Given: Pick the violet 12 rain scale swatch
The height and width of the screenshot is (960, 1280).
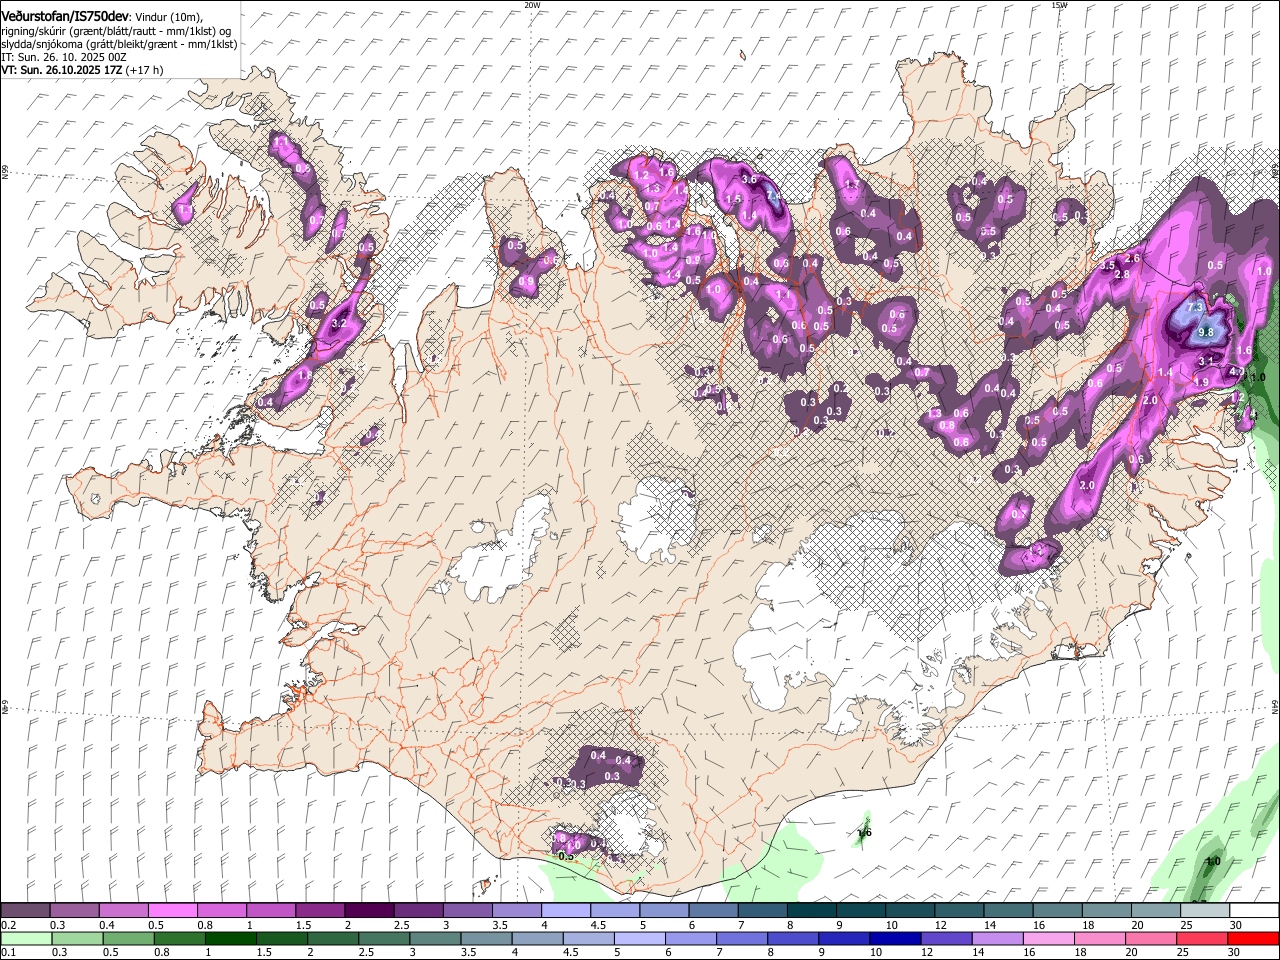Looking at the screenshot, I should pos(947,939).
